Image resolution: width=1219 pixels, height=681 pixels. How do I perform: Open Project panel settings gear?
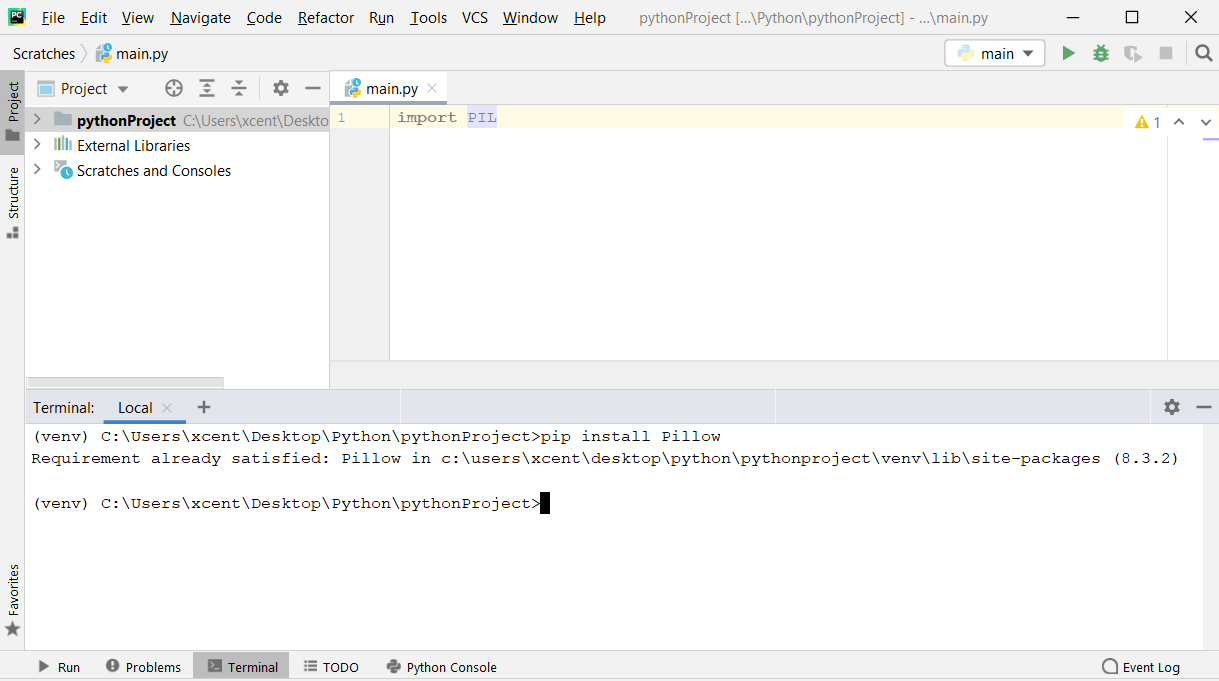280,88
